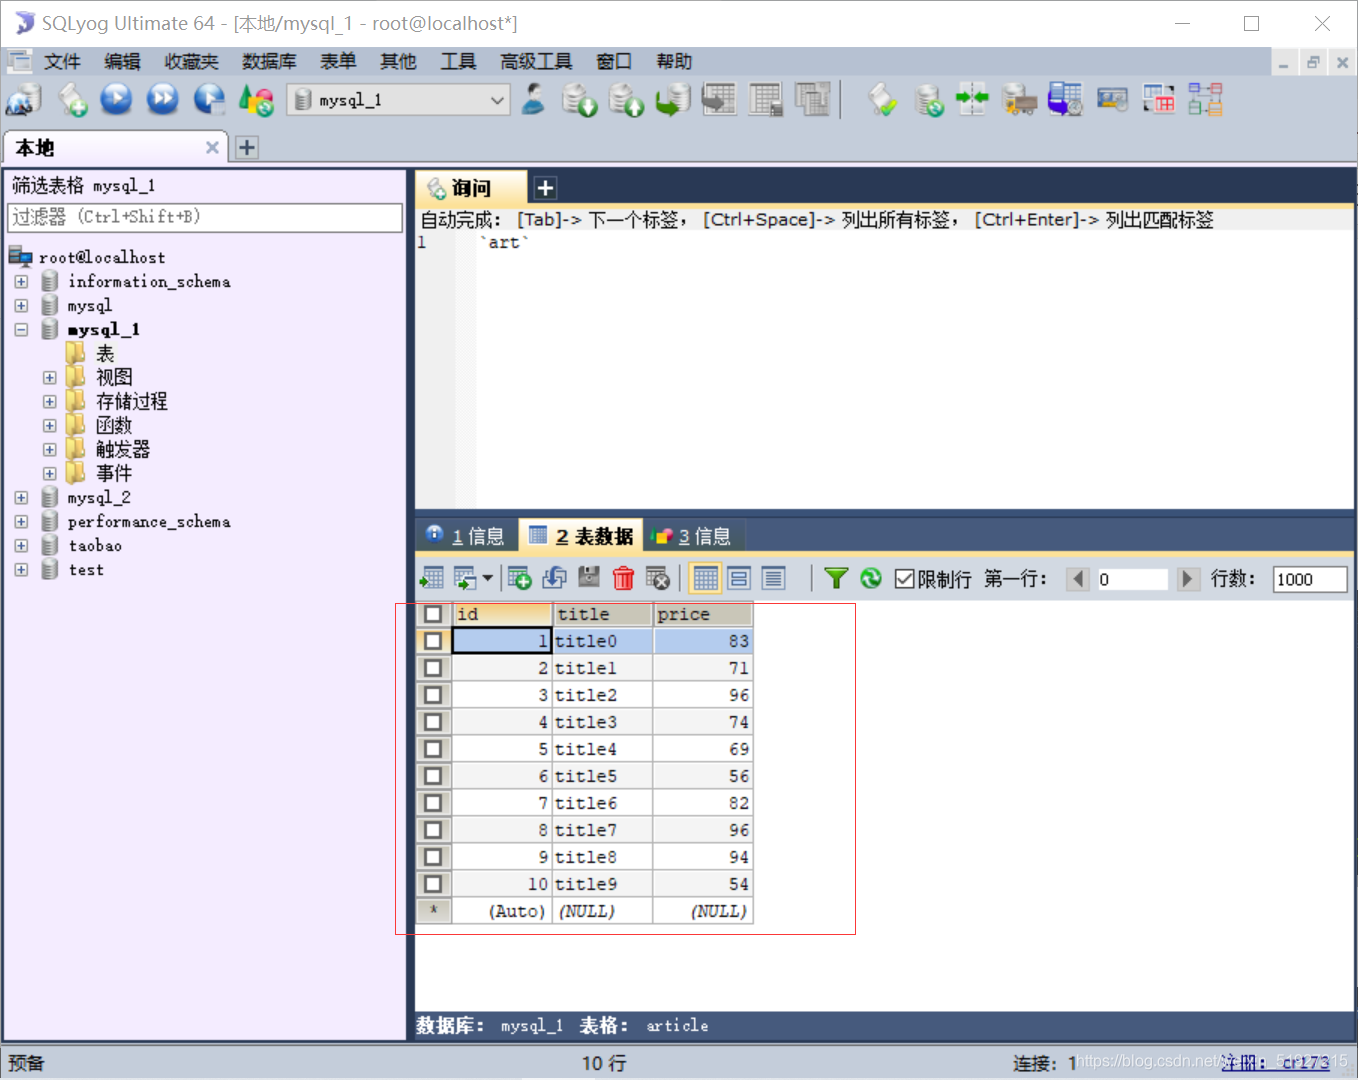Screen dimensions: 1358x1080
Task: Switch to form view mode icon
Action: pyautogui.click(x=739, y=578)
